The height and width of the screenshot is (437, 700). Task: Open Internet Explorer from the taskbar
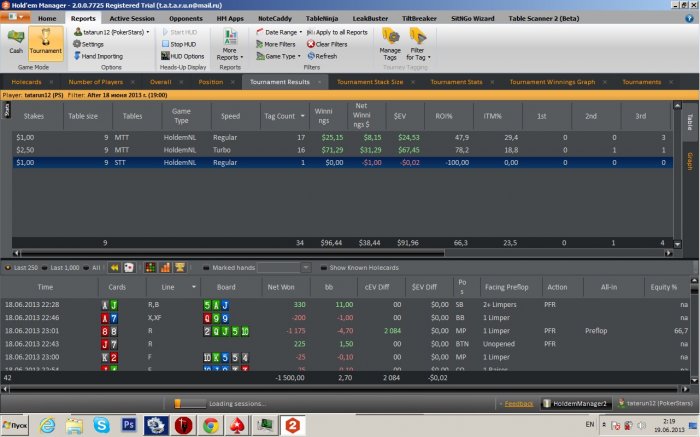47,425
